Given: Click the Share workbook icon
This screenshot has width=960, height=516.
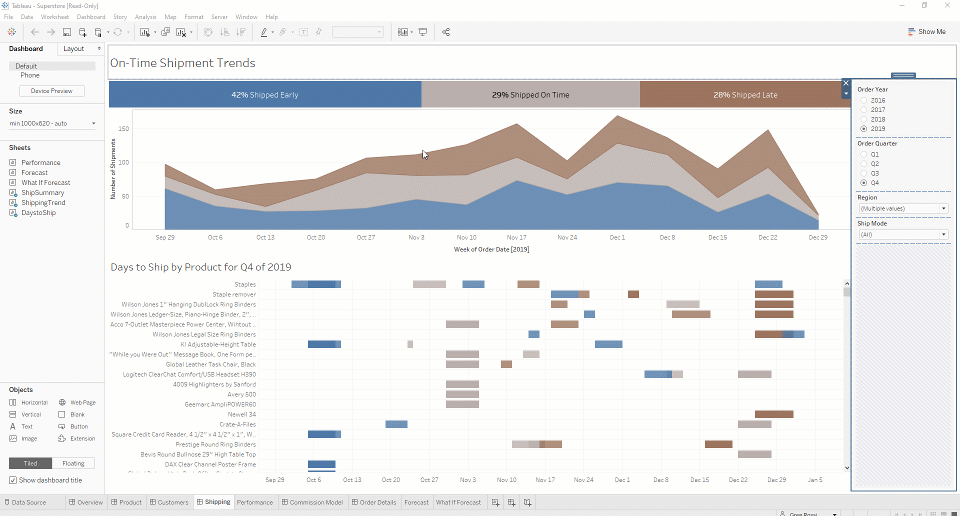Looking at the screenshot, I should tap(446, 32).
